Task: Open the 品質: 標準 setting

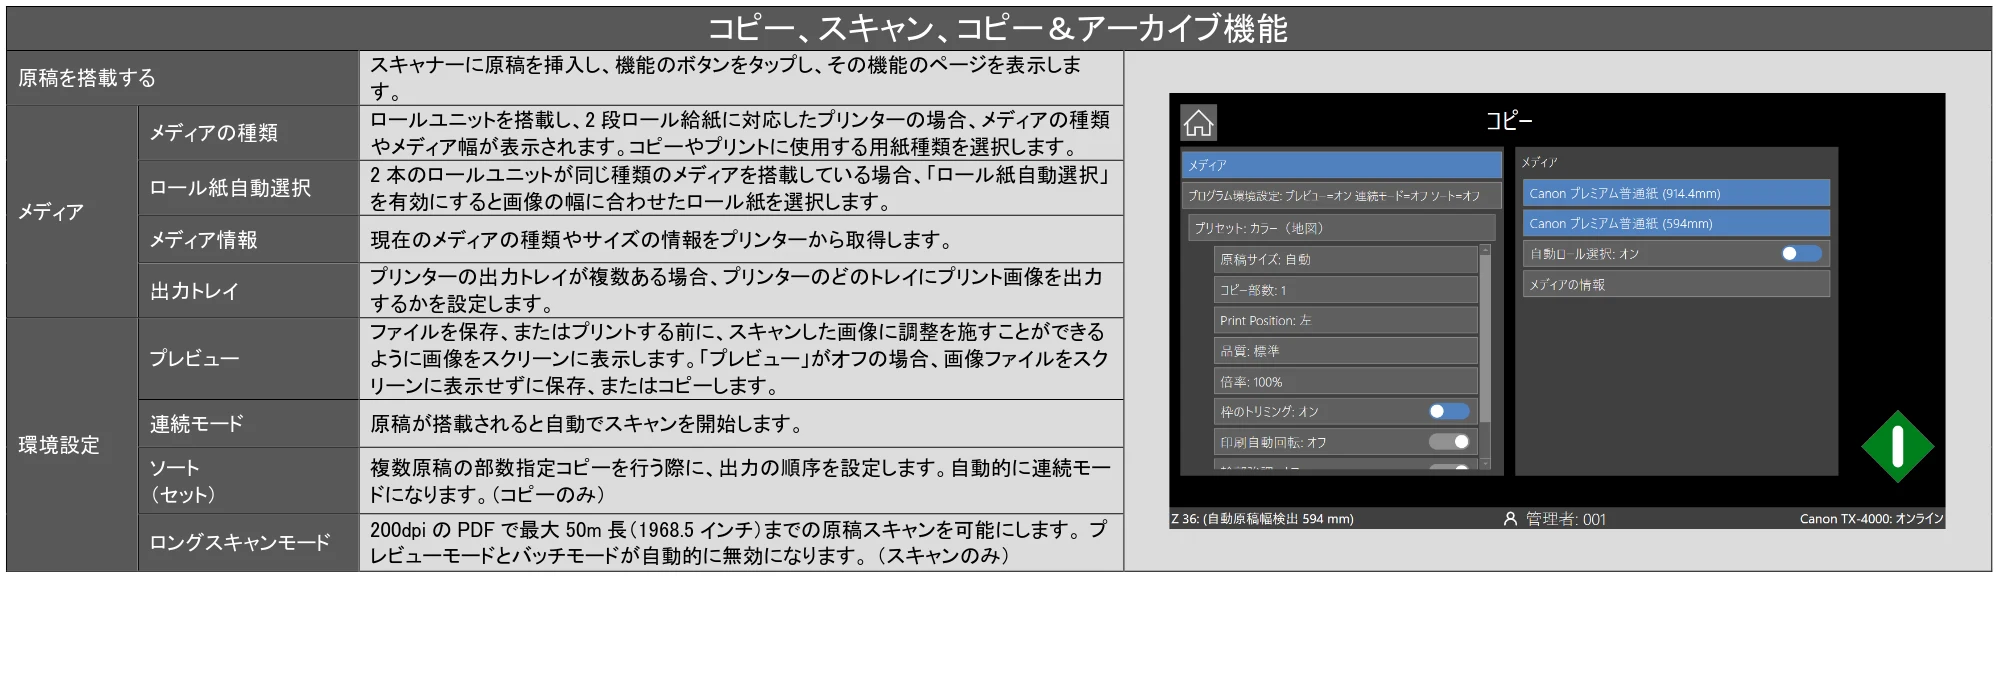Action: coord(1345,351)
